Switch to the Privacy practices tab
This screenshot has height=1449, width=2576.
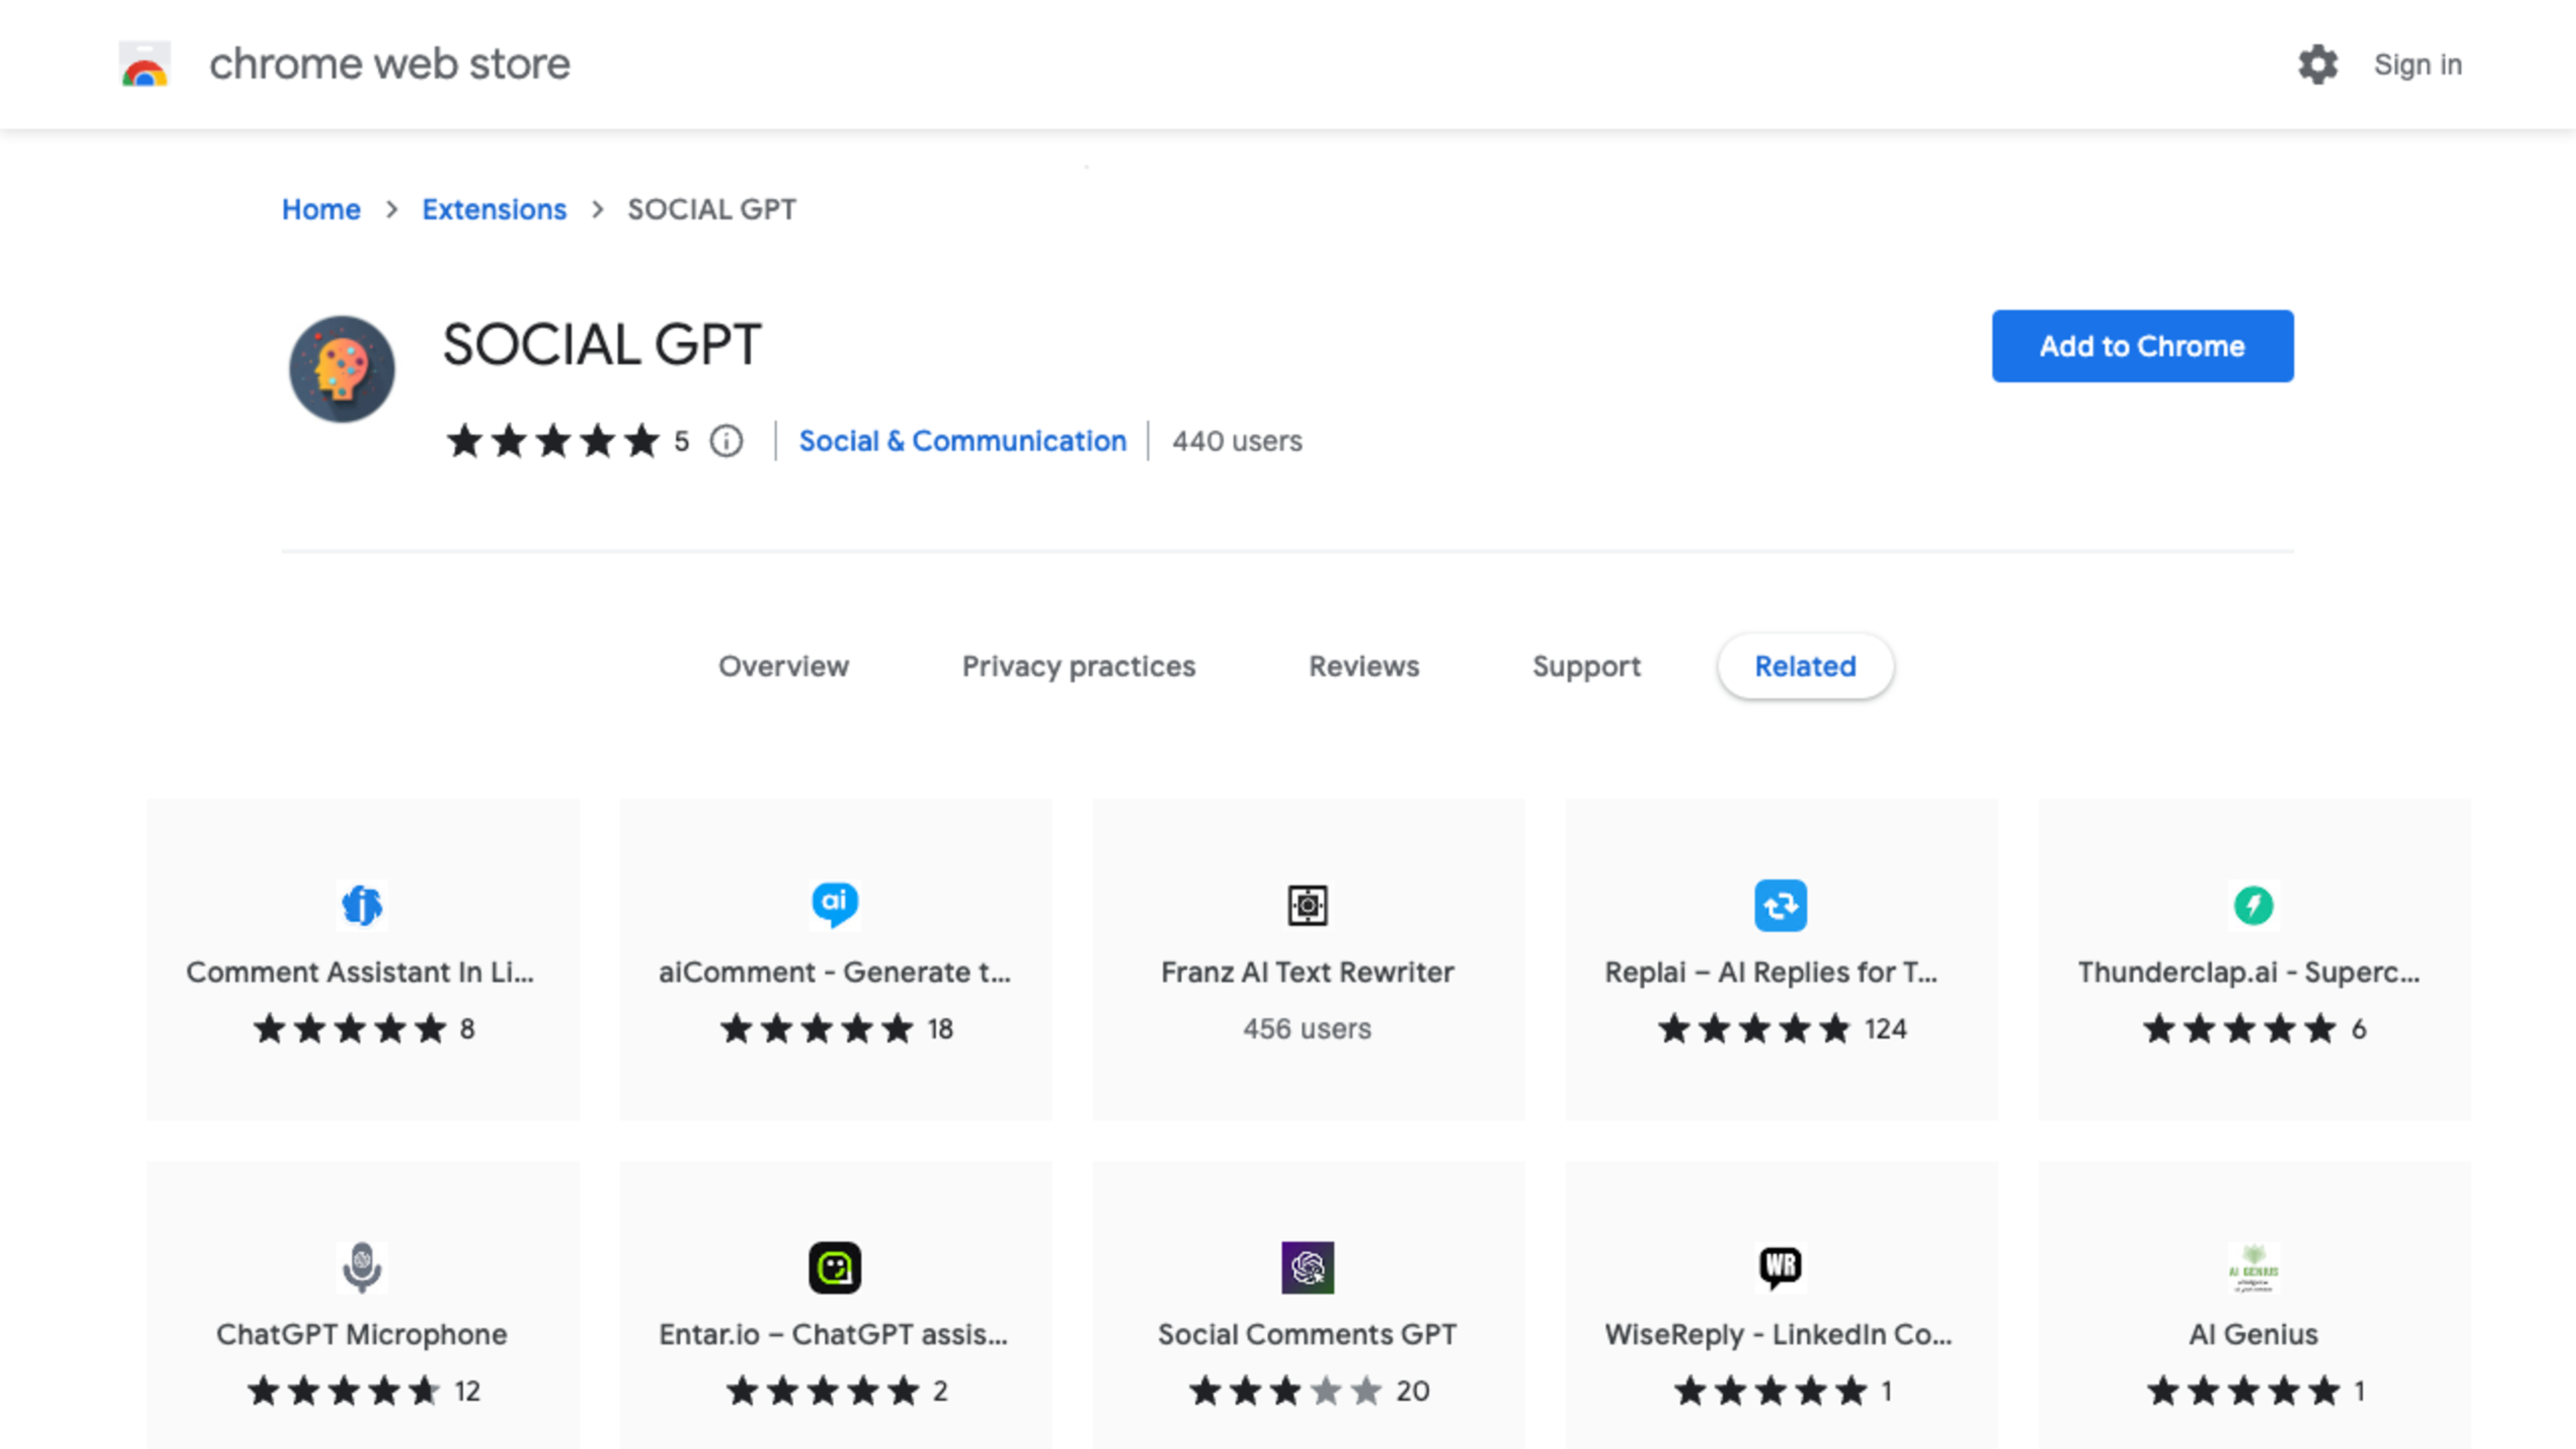[x=1078, y=666]
